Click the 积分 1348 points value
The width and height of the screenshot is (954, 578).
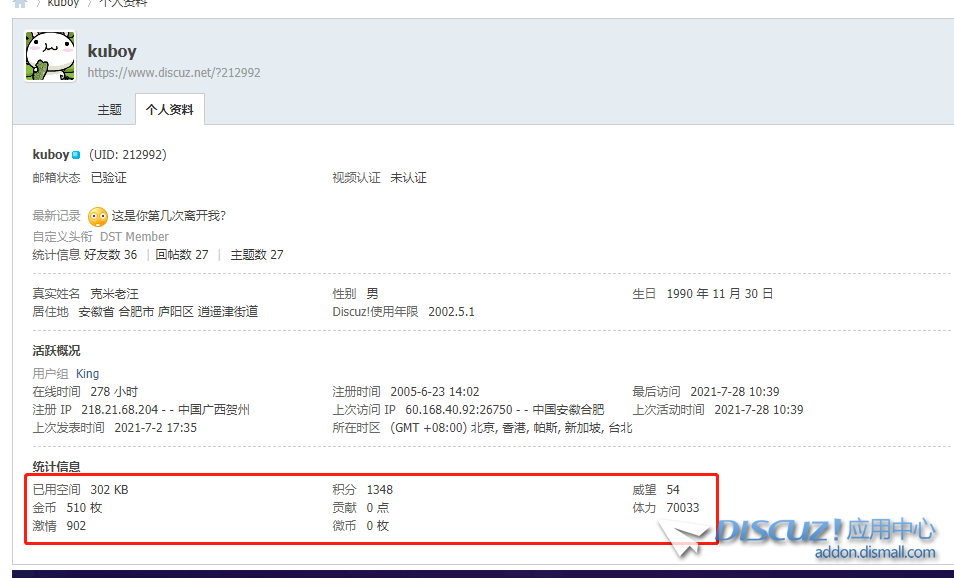[x=379, y=490]
